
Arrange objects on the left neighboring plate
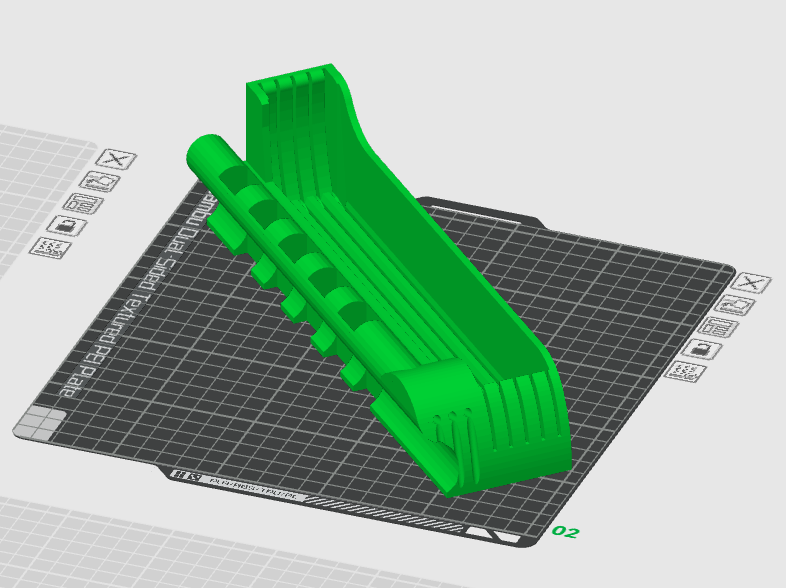point(83,204)
